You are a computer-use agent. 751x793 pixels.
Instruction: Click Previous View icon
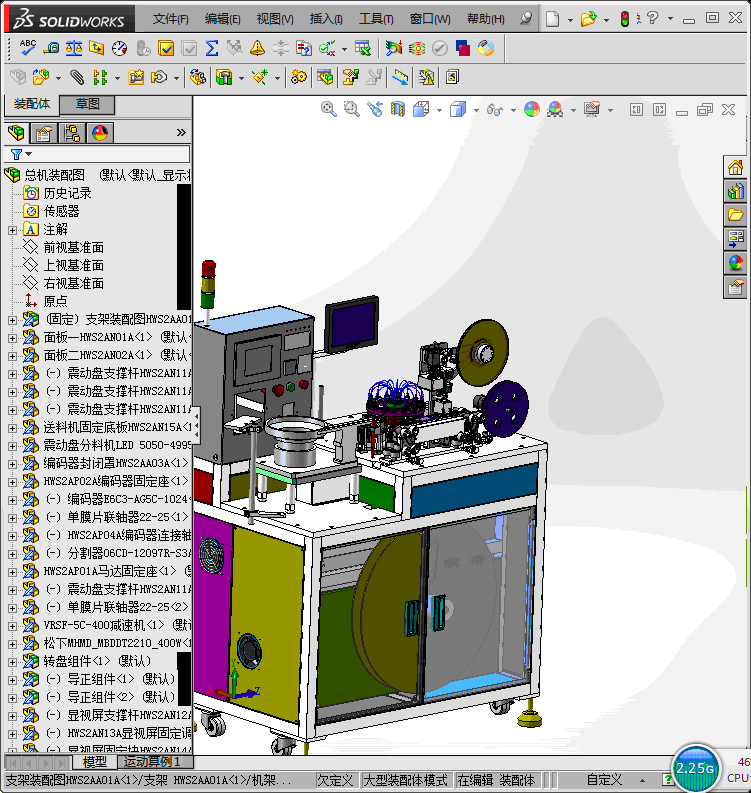click(x=375, y=109)
